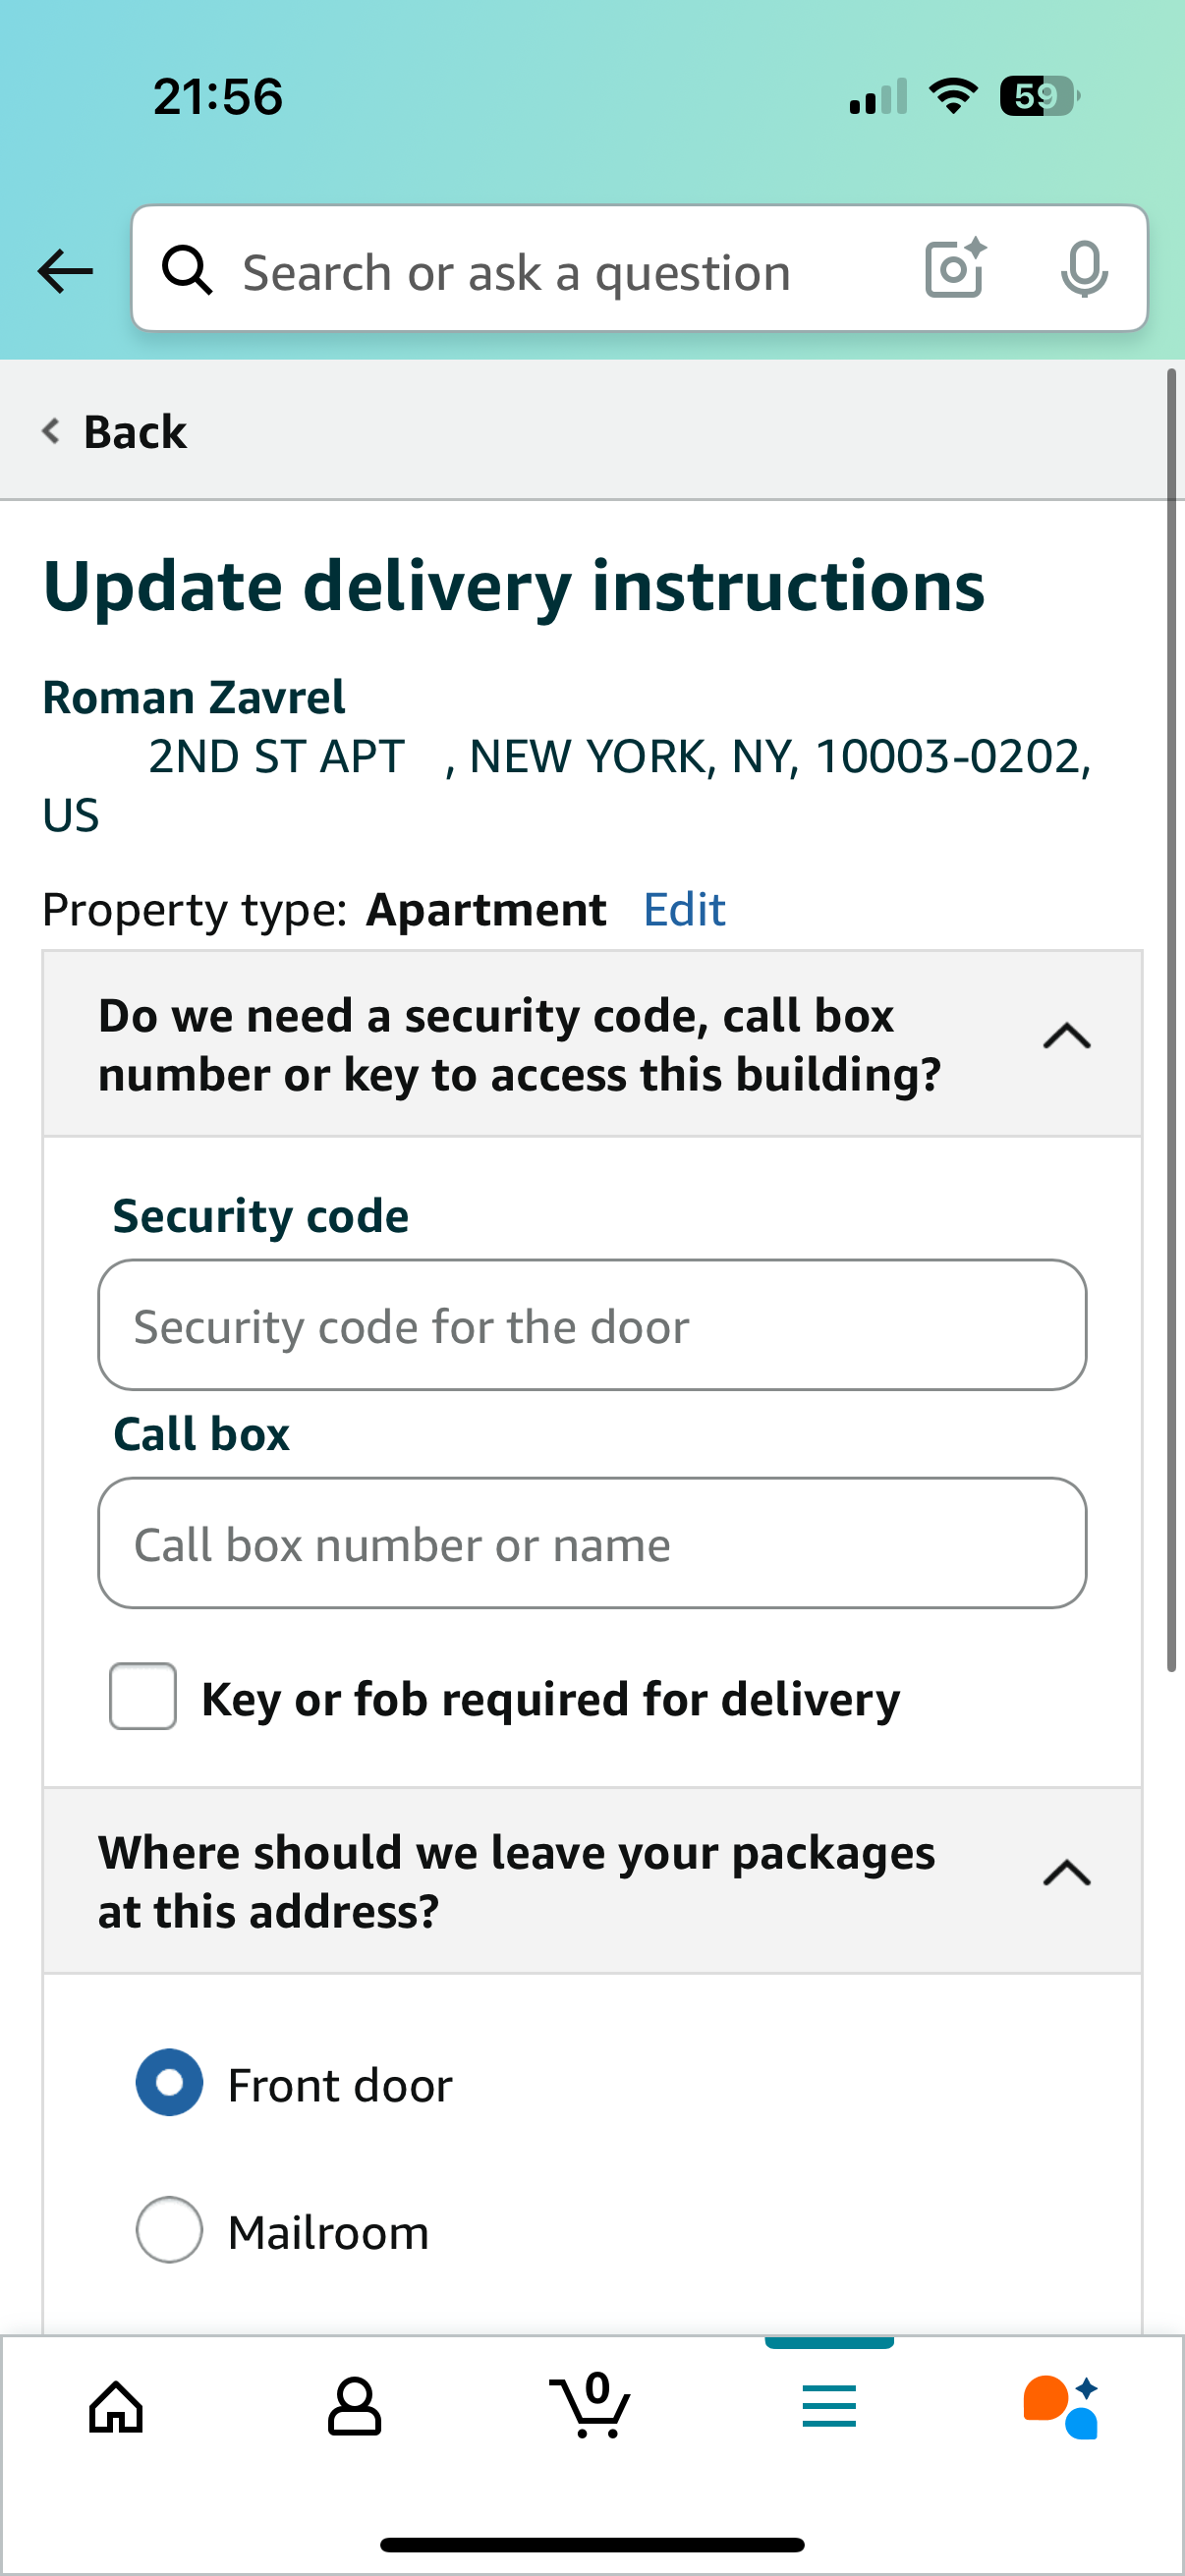Tap the search or ask a question box
1185x2576 pixels.
[560, 270]
